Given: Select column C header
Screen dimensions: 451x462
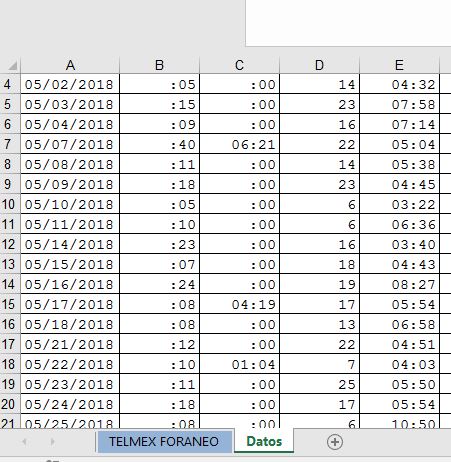Looking at the screenshot, I should click(239, 65).
